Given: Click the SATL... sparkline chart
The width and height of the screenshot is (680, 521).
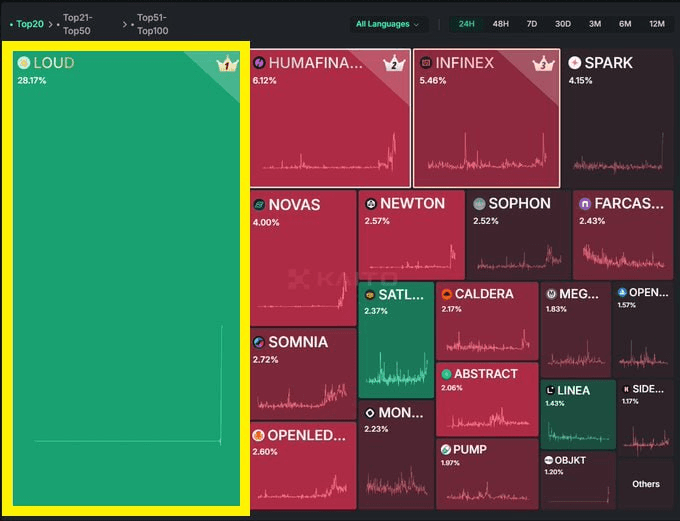Looking at the screenshot, I should pyautogui.click(x=396, y=370).
